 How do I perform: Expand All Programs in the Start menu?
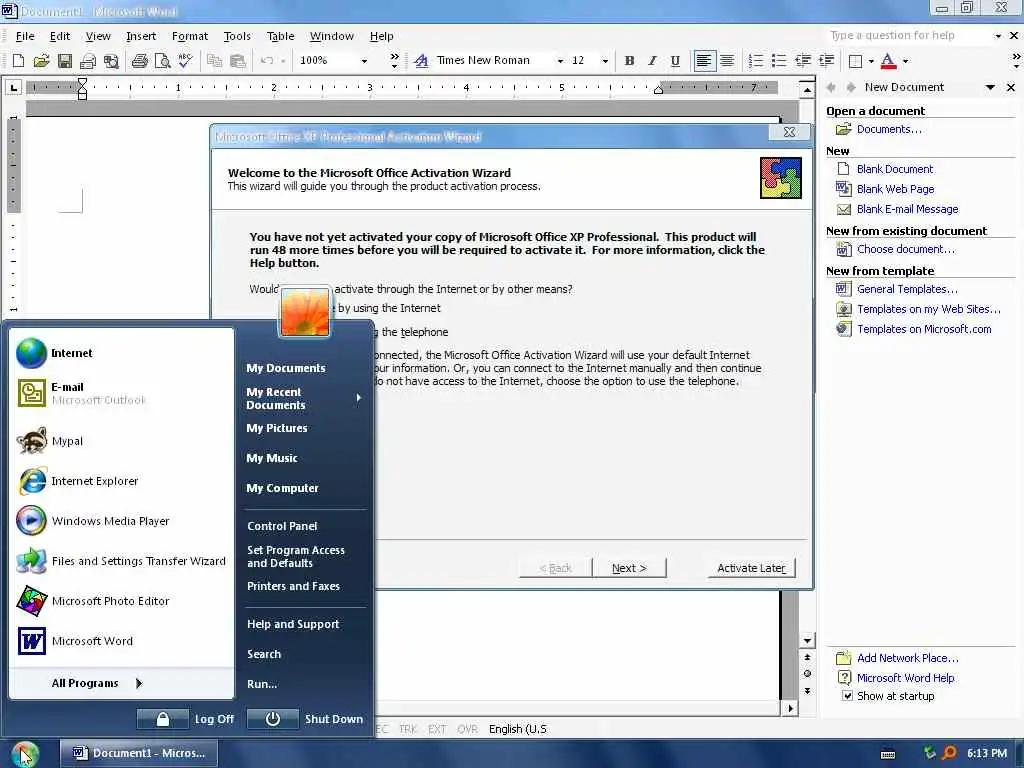[97, 683]
